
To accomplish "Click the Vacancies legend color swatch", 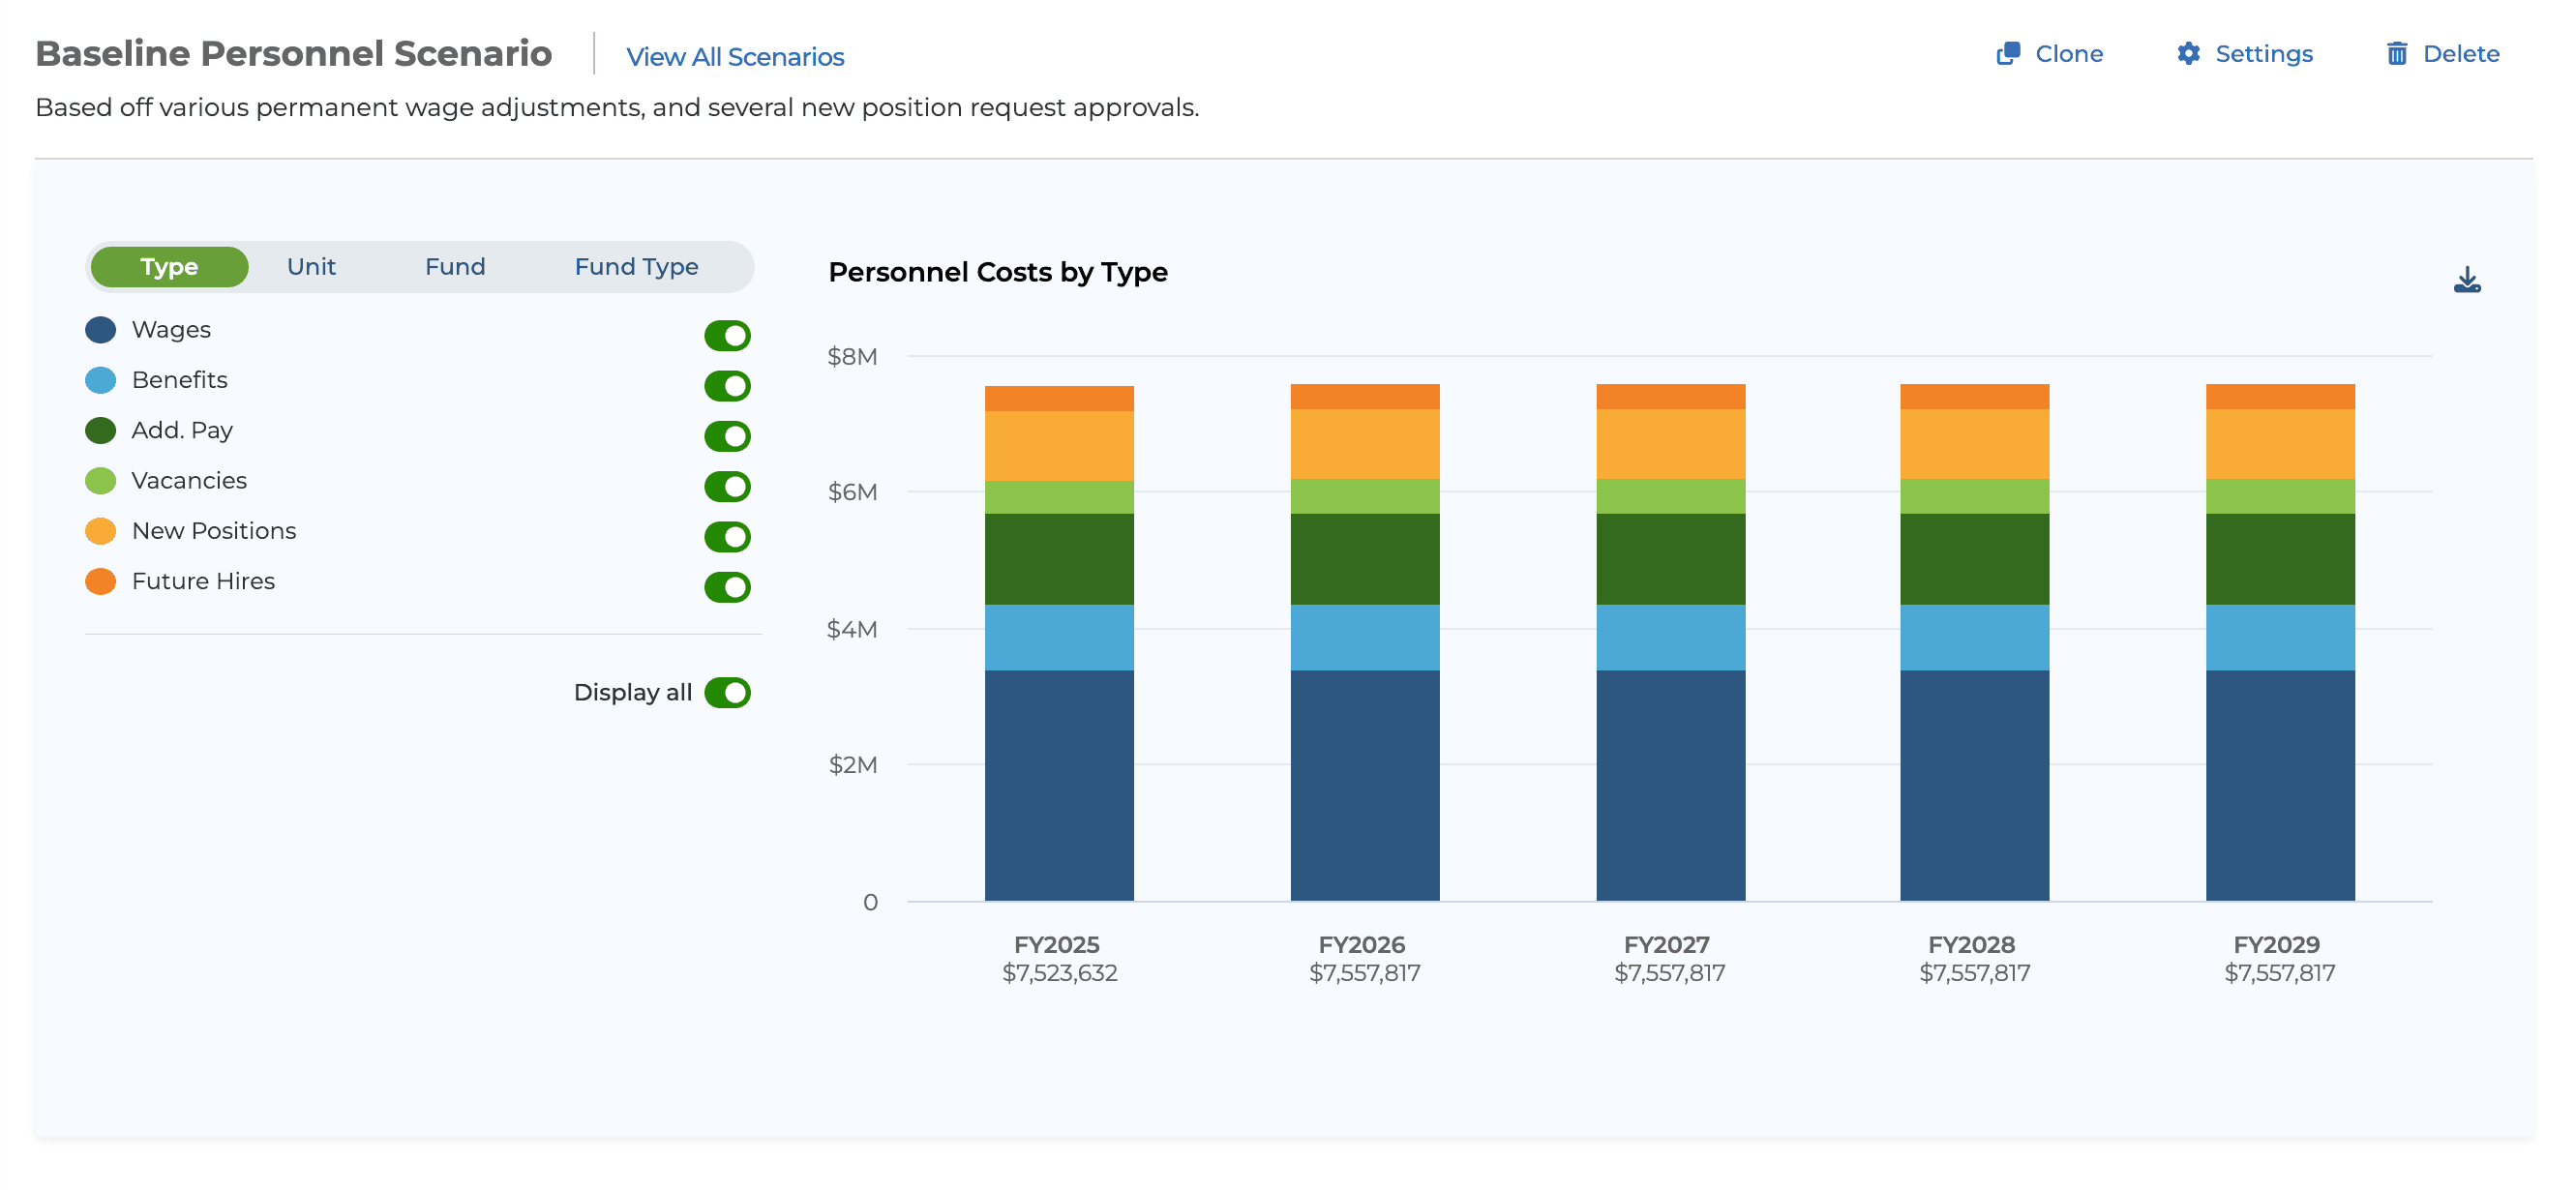I will pyautogui.click(x=101, y=480).
